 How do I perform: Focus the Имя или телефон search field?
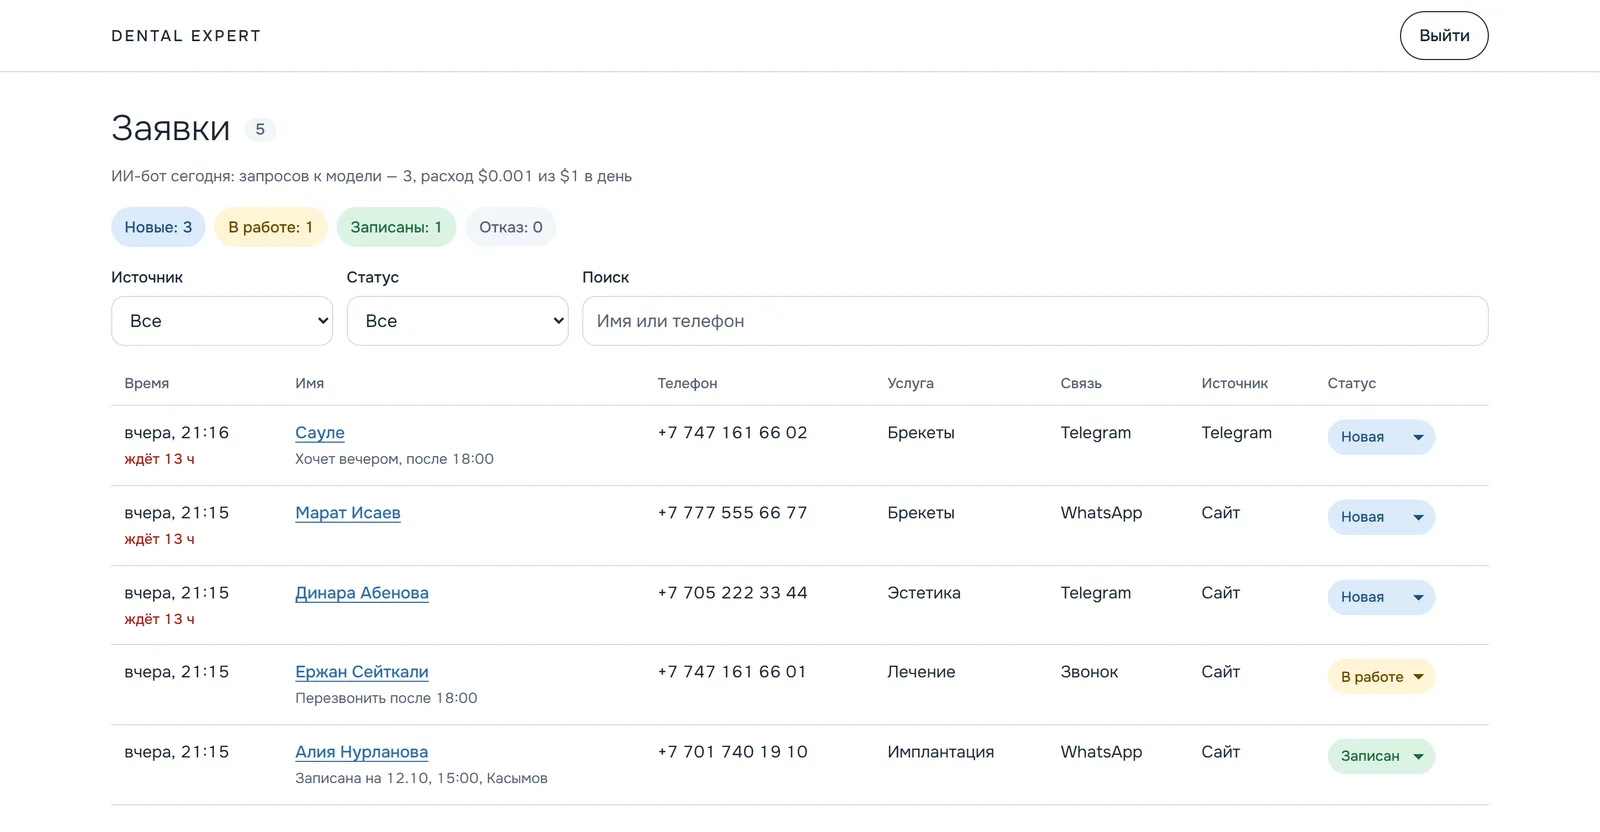tap(1035, 321)
